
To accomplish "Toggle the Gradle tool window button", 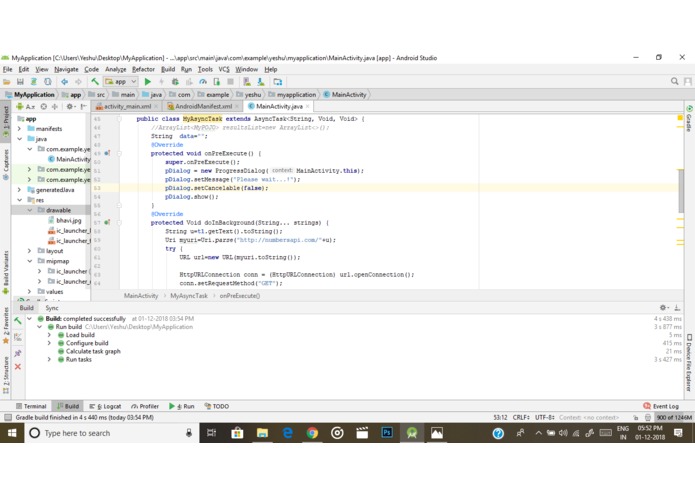I will (689, 118).
